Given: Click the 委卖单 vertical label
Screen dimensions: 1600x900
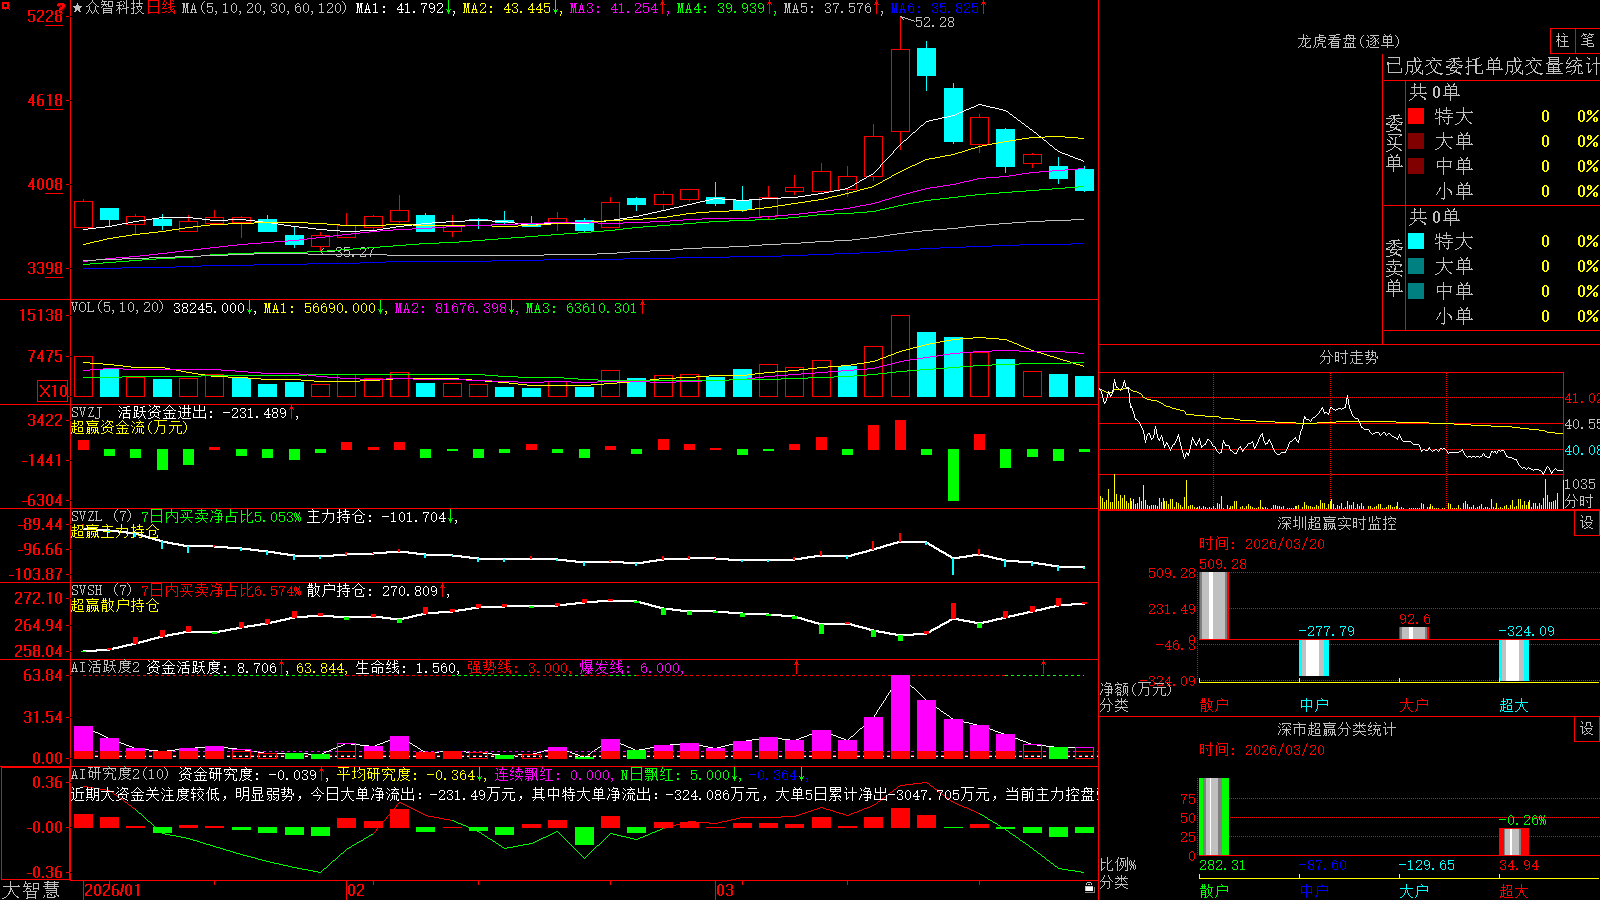Looking at the screenshot, I should point(1394,267).
